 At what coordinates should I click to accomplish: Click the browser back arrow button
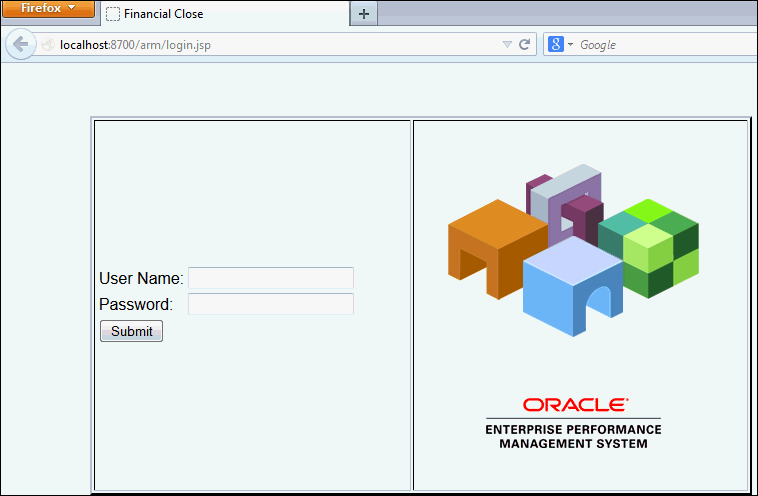[x=20, y=44]
